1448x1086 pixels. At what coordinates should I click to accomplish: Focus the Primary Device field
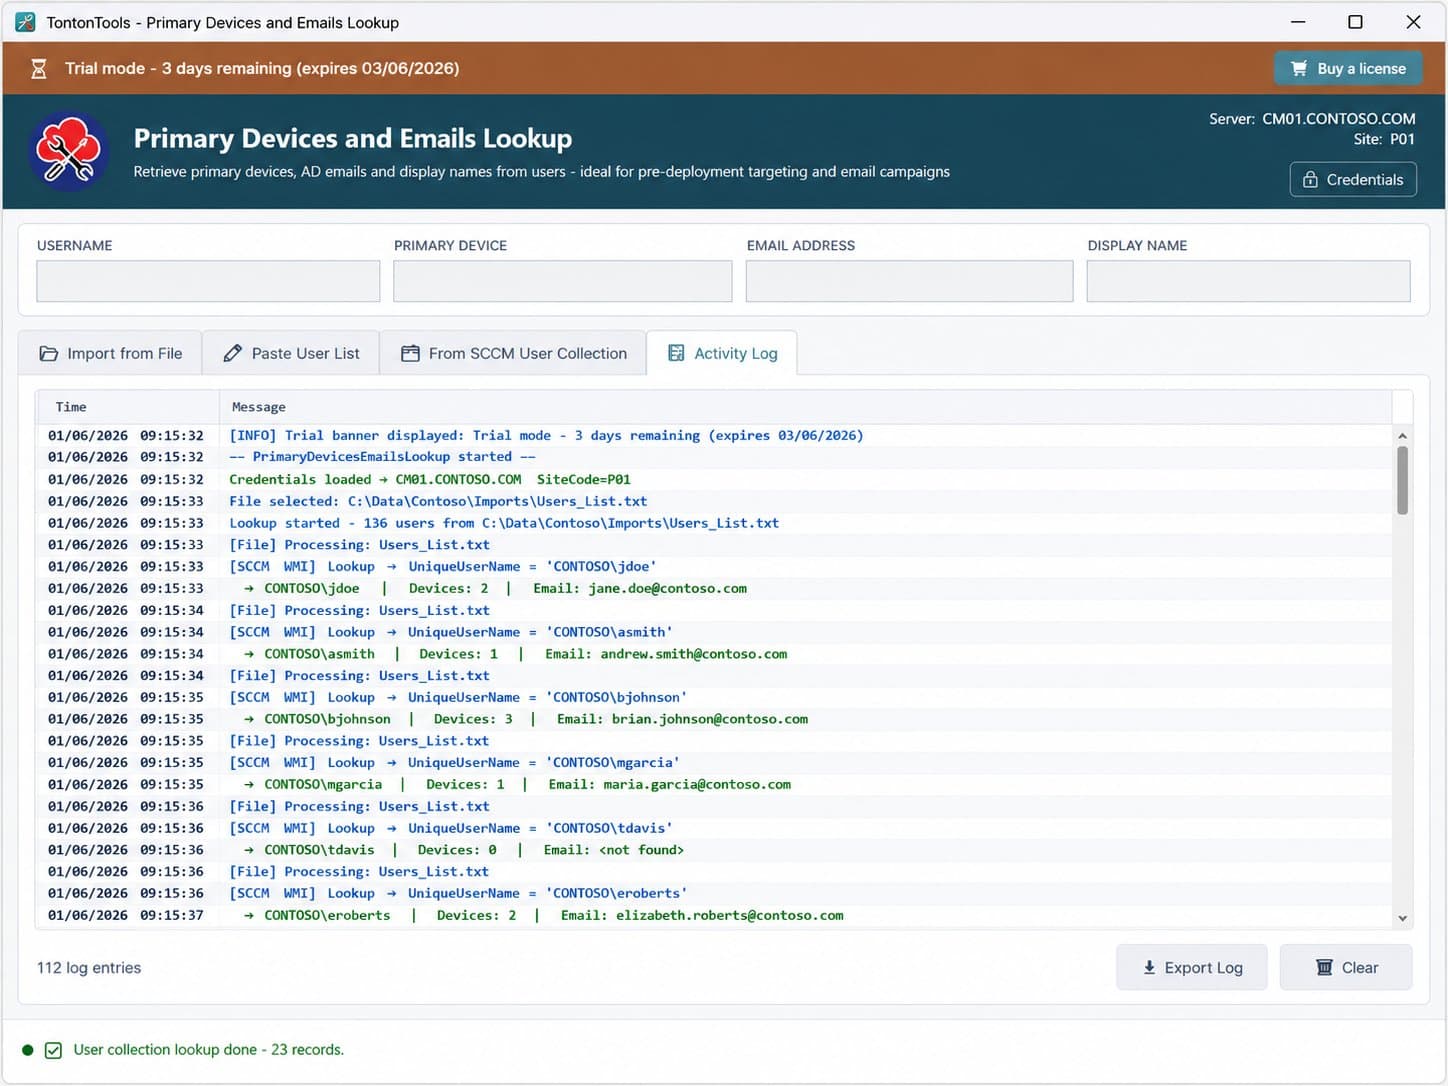(563, 281)
